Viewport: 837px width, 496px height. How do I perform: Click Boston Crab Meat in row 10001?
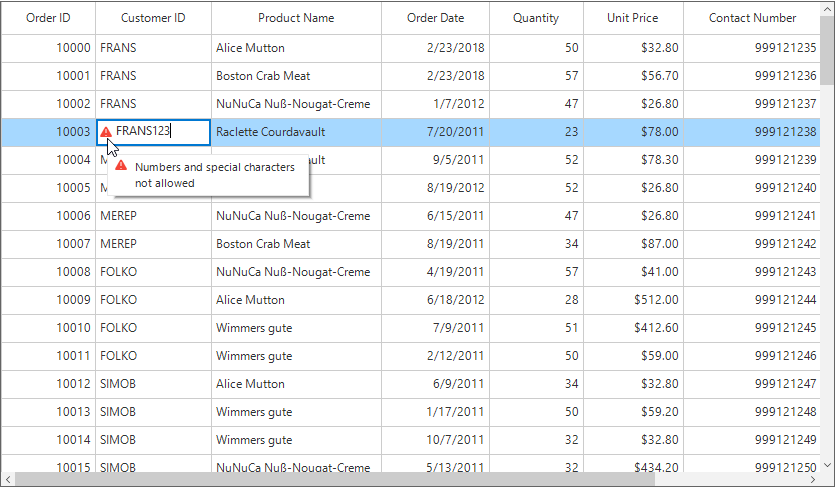[296, 76]
